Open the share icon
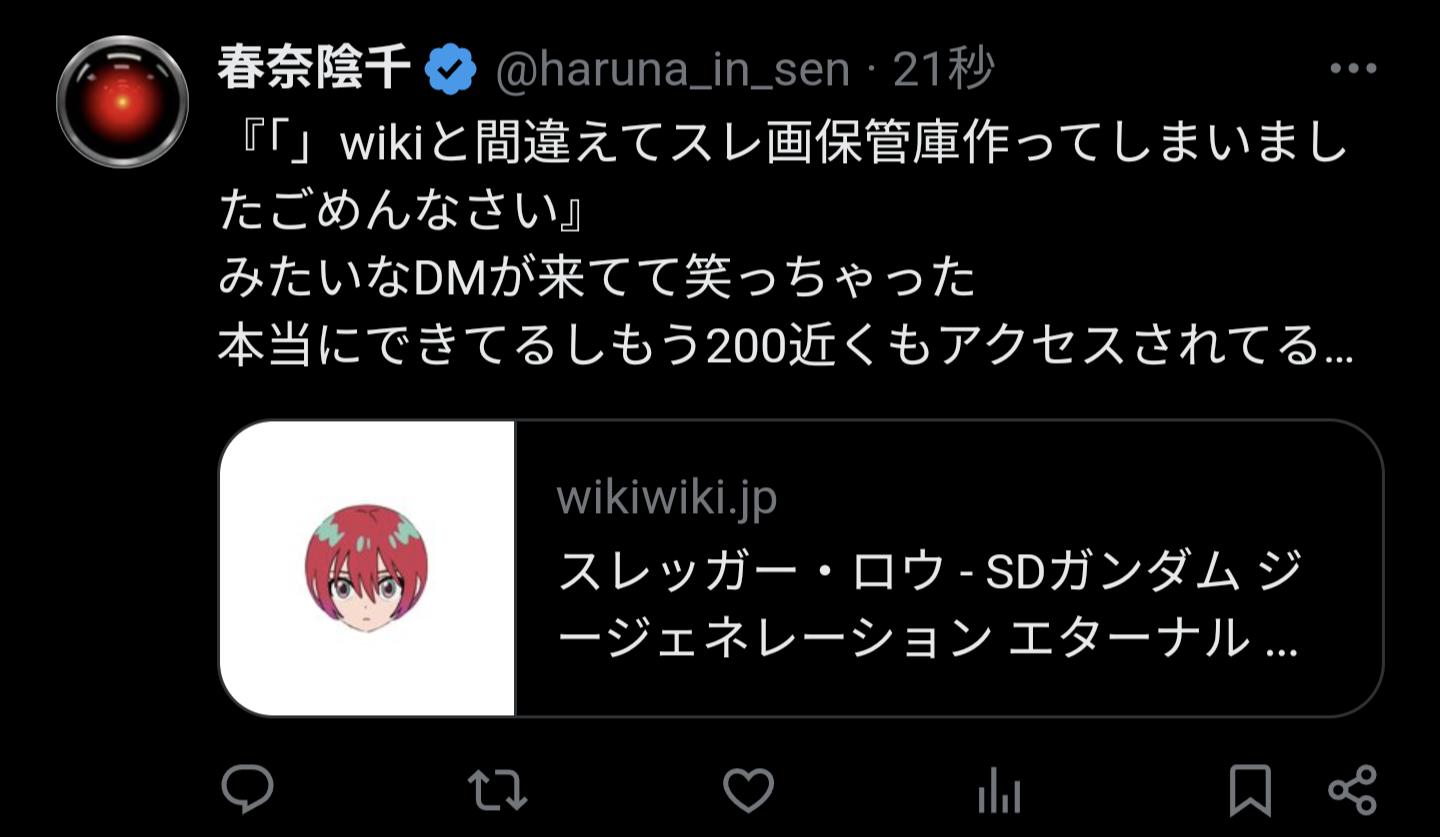 1352,790
